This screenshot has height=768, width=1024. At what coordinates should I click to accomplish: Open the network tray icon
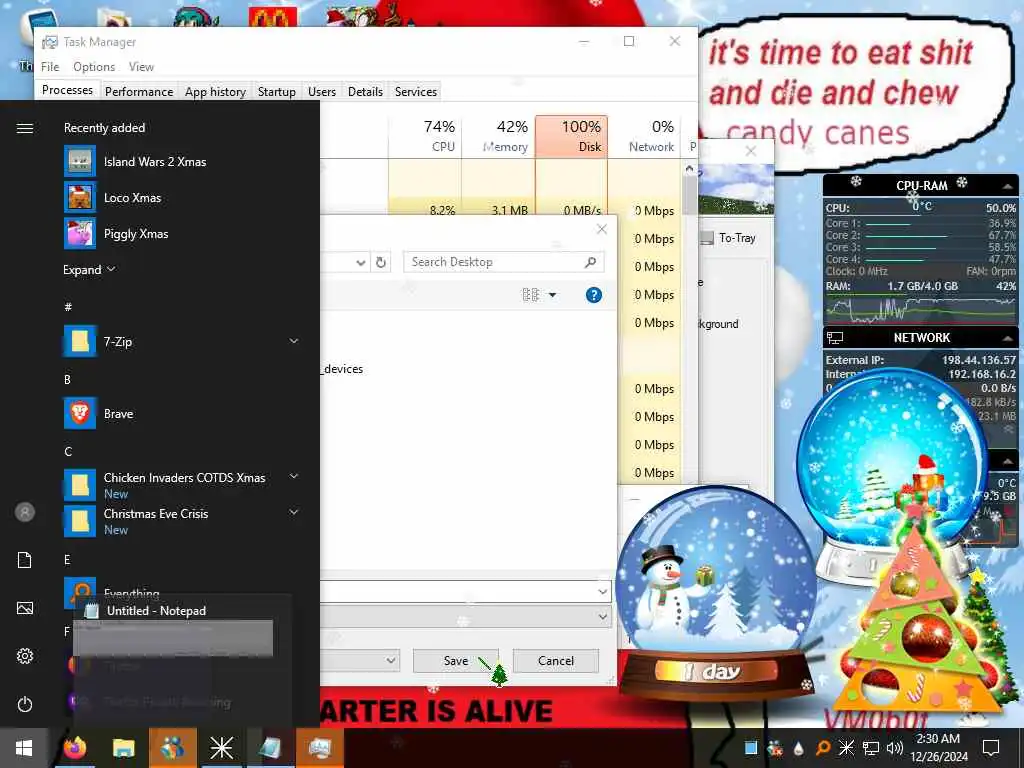(x=871, y=748)
